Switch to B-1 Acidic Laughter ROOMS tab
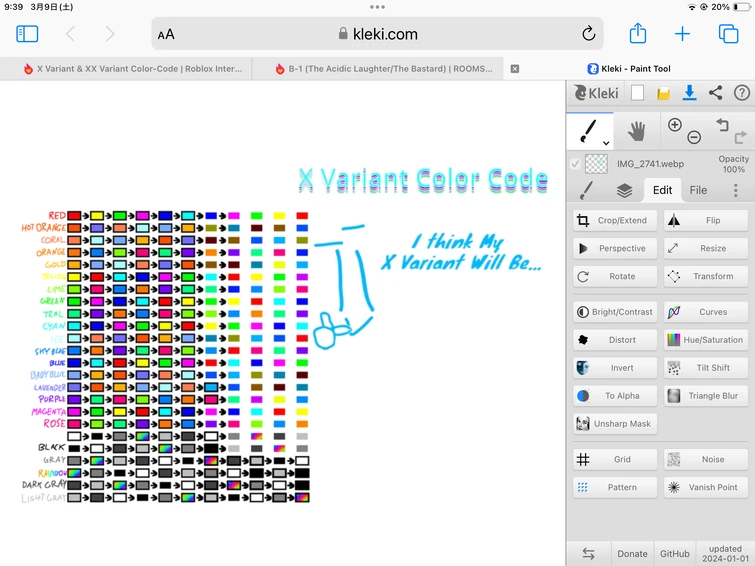This screenshot has height=566, width=755. (384, 69)
